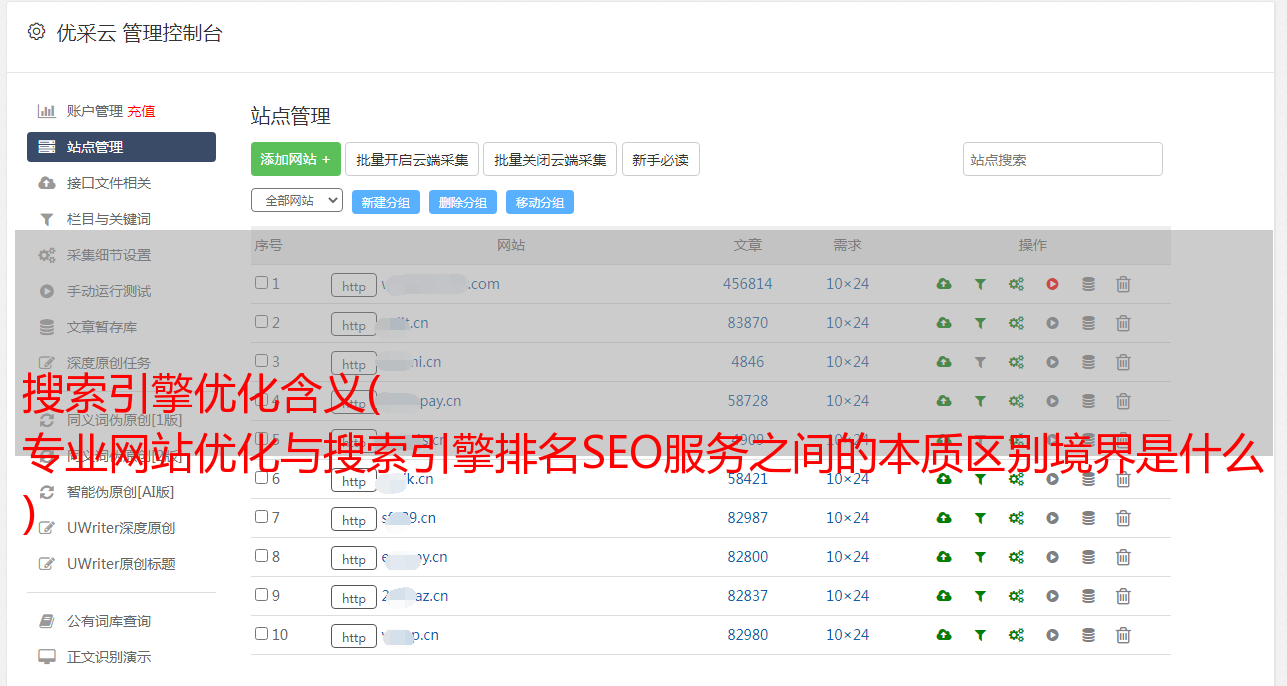Open 采集细节设置 in the sidebar
The width and height of the screenshot is (1287, 686).
coord(109,255)
